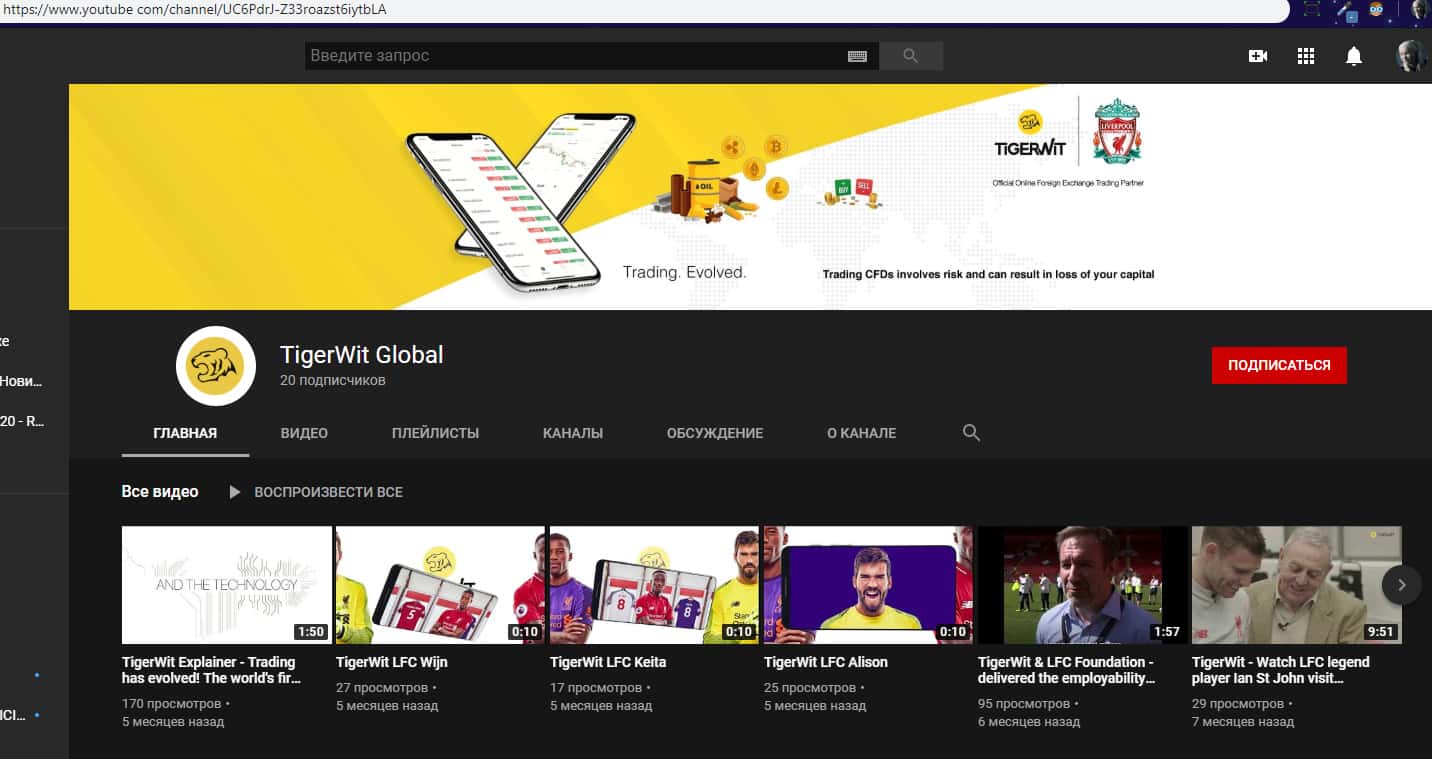Viewport: 1432px width, 759px height.
Task: Click the create video camera icon
Action: coord(1258,56)
